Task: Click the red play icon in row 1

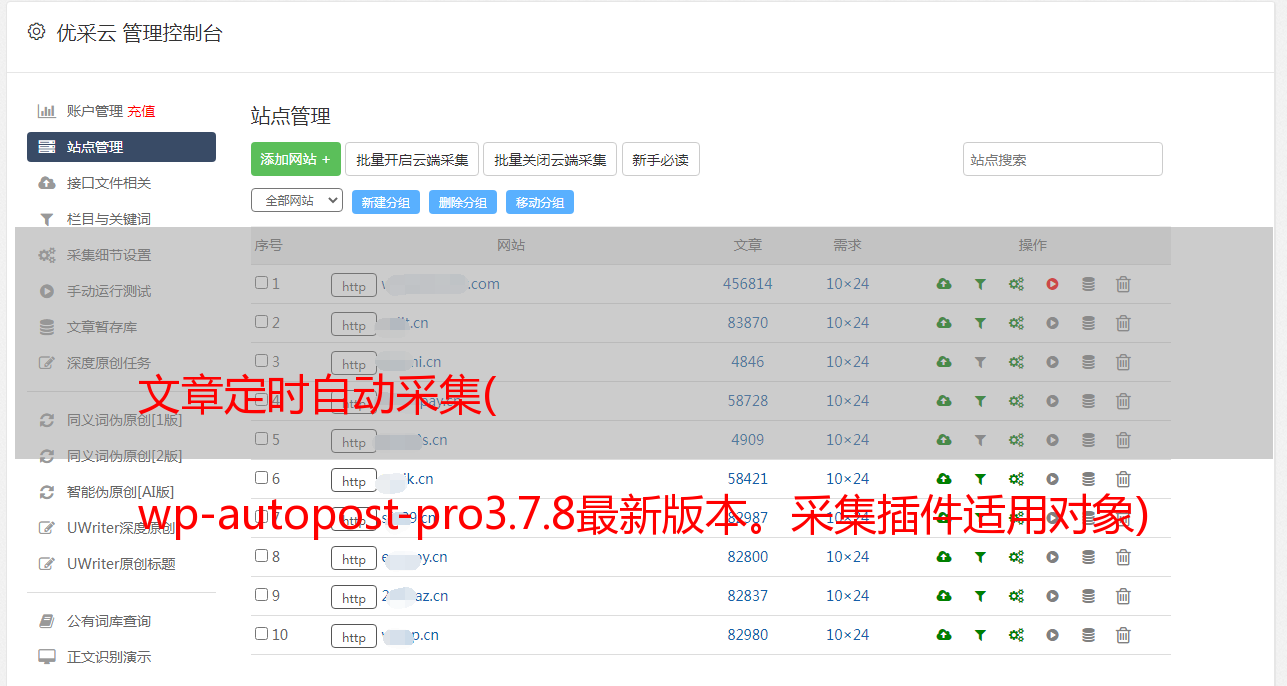Action: coord(1052,284)
